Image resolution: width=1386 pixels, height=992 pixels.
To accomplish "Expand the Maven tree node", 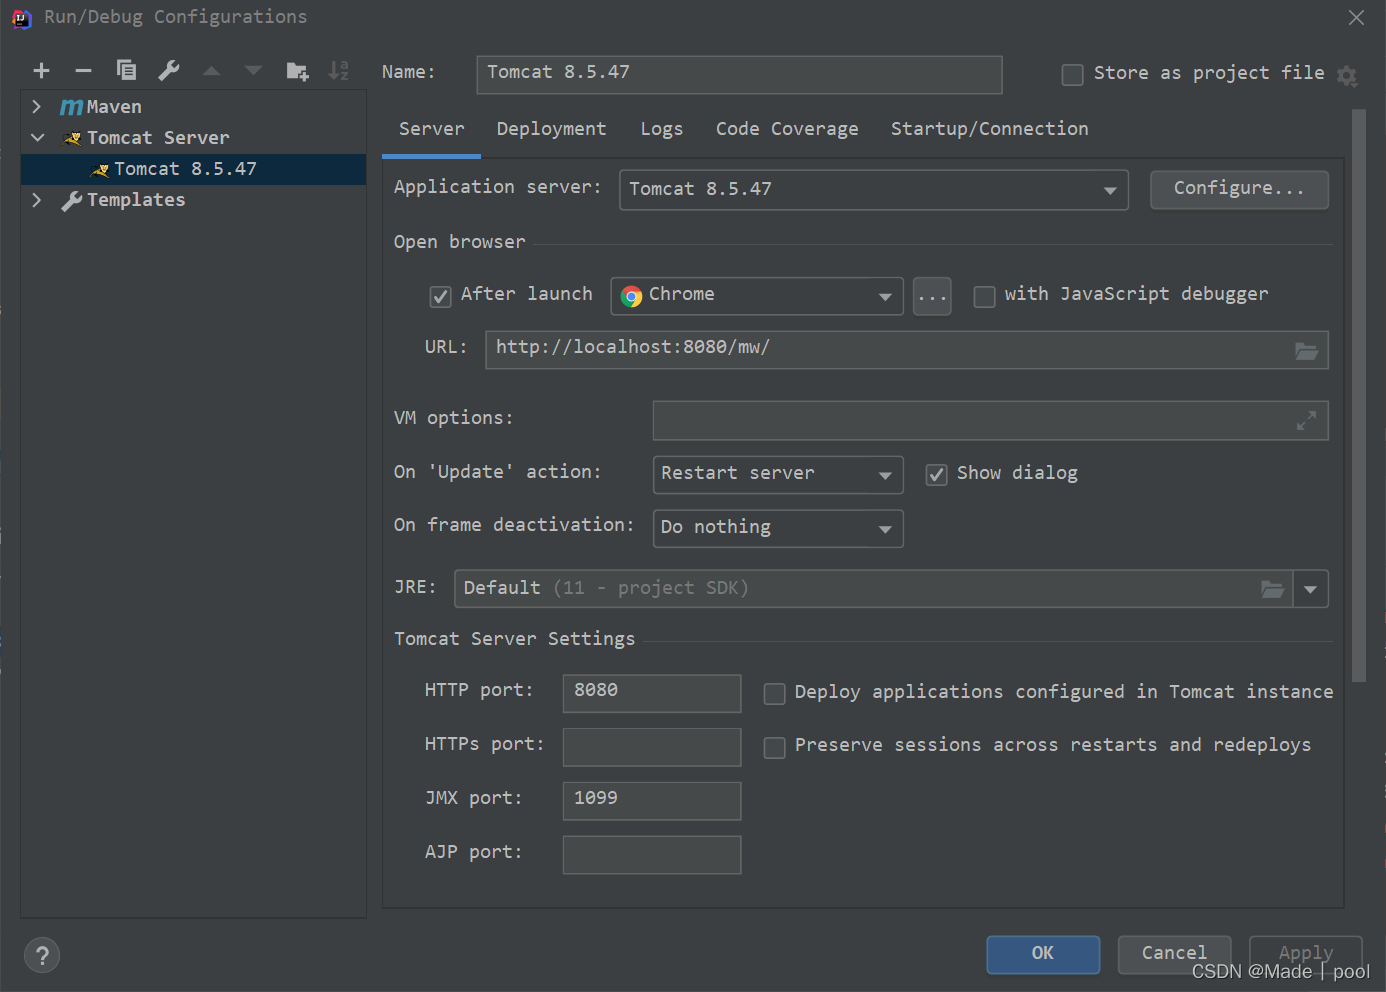I will coord(37,106).
